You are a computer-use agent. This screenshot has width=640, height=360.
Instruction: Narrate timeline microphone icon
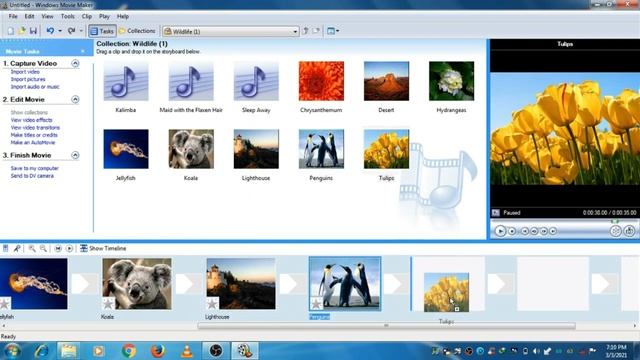tap(17, 248)
